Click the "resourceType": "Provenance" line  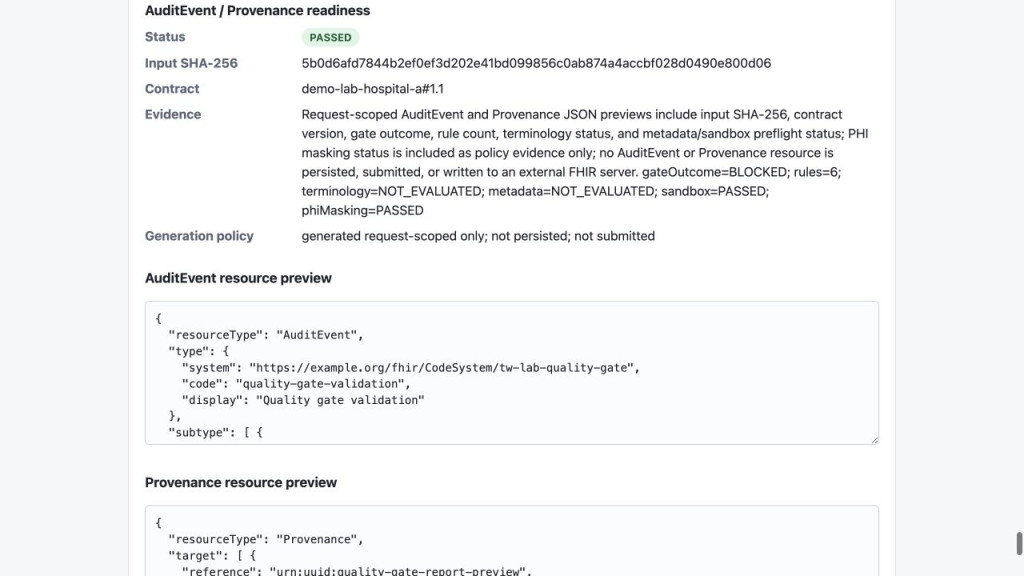click(x=266, y=539)
